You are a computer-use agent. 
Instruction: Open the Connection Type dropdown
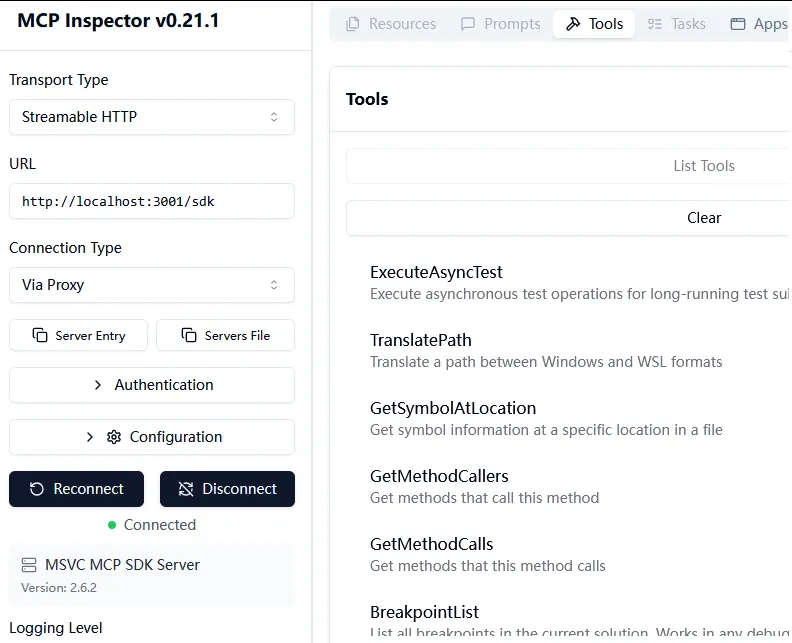tap(152, 285)
